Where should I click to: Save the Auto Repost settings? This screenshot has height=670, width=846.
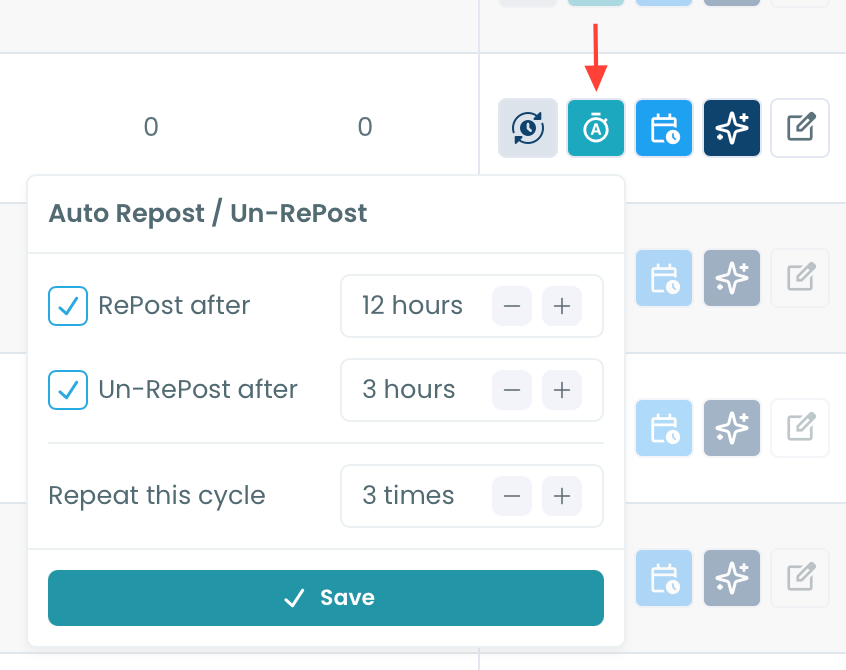click(326, 598)
